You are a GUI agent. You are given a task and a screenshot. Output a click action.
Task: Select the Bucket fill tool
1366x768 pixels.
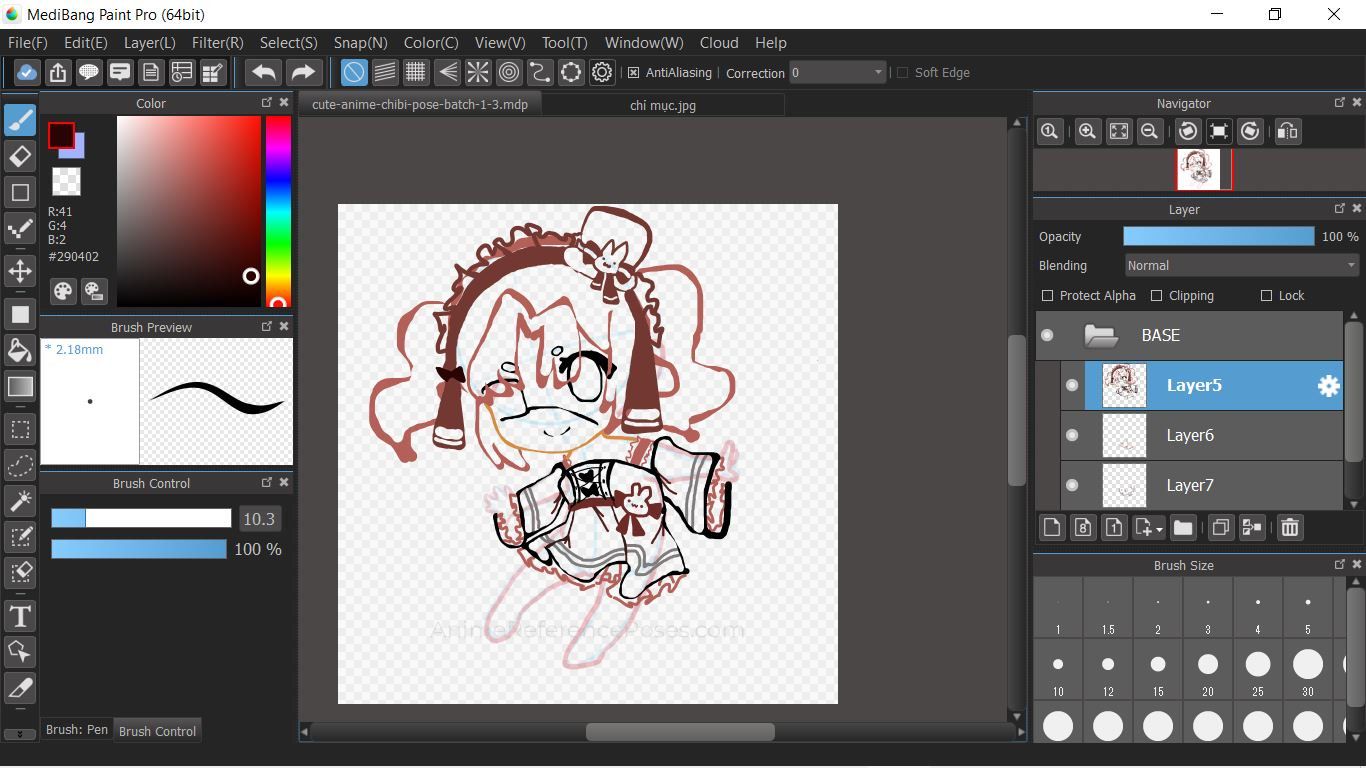[20, 350]
